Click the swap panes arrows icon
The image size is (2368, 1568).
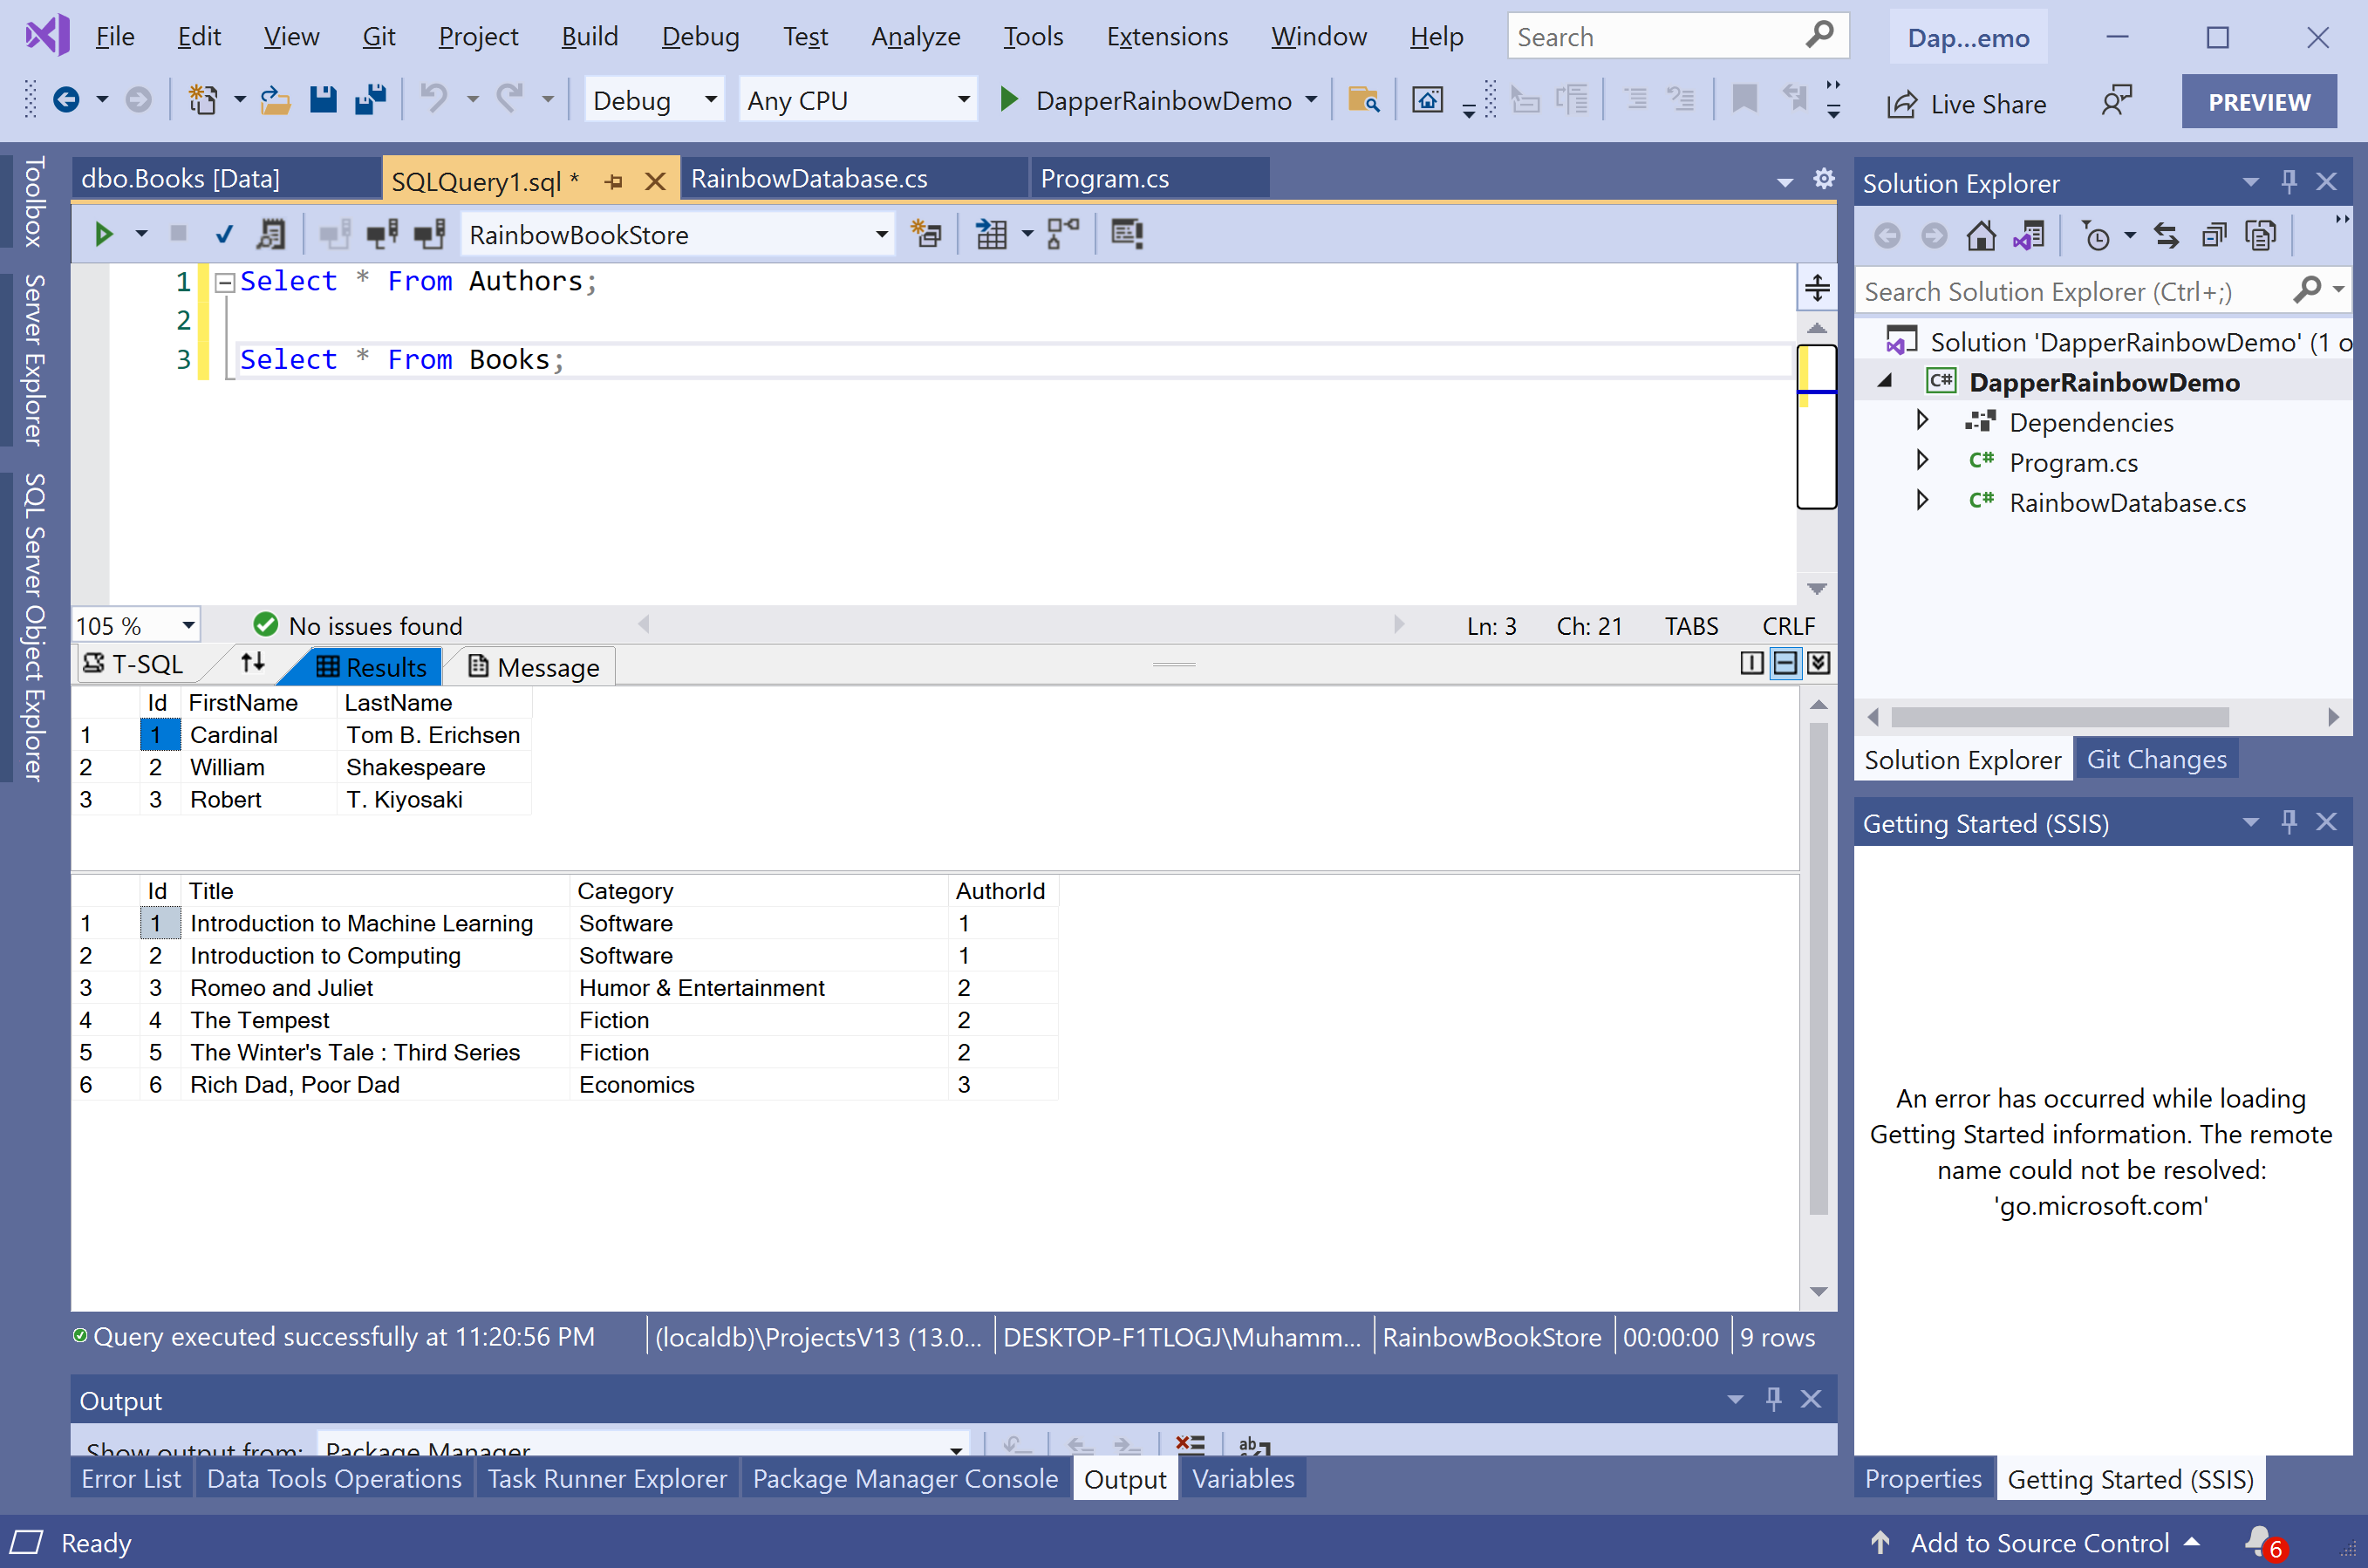pos(253,664)
